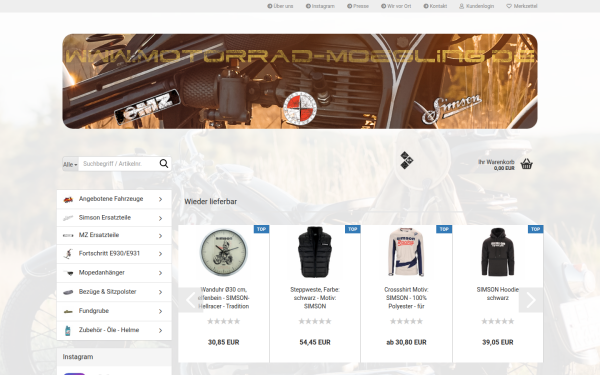Open the Crossshirt product image
Image resolution: width=600 pixels, height=375 pixels.
coord(406,253)
